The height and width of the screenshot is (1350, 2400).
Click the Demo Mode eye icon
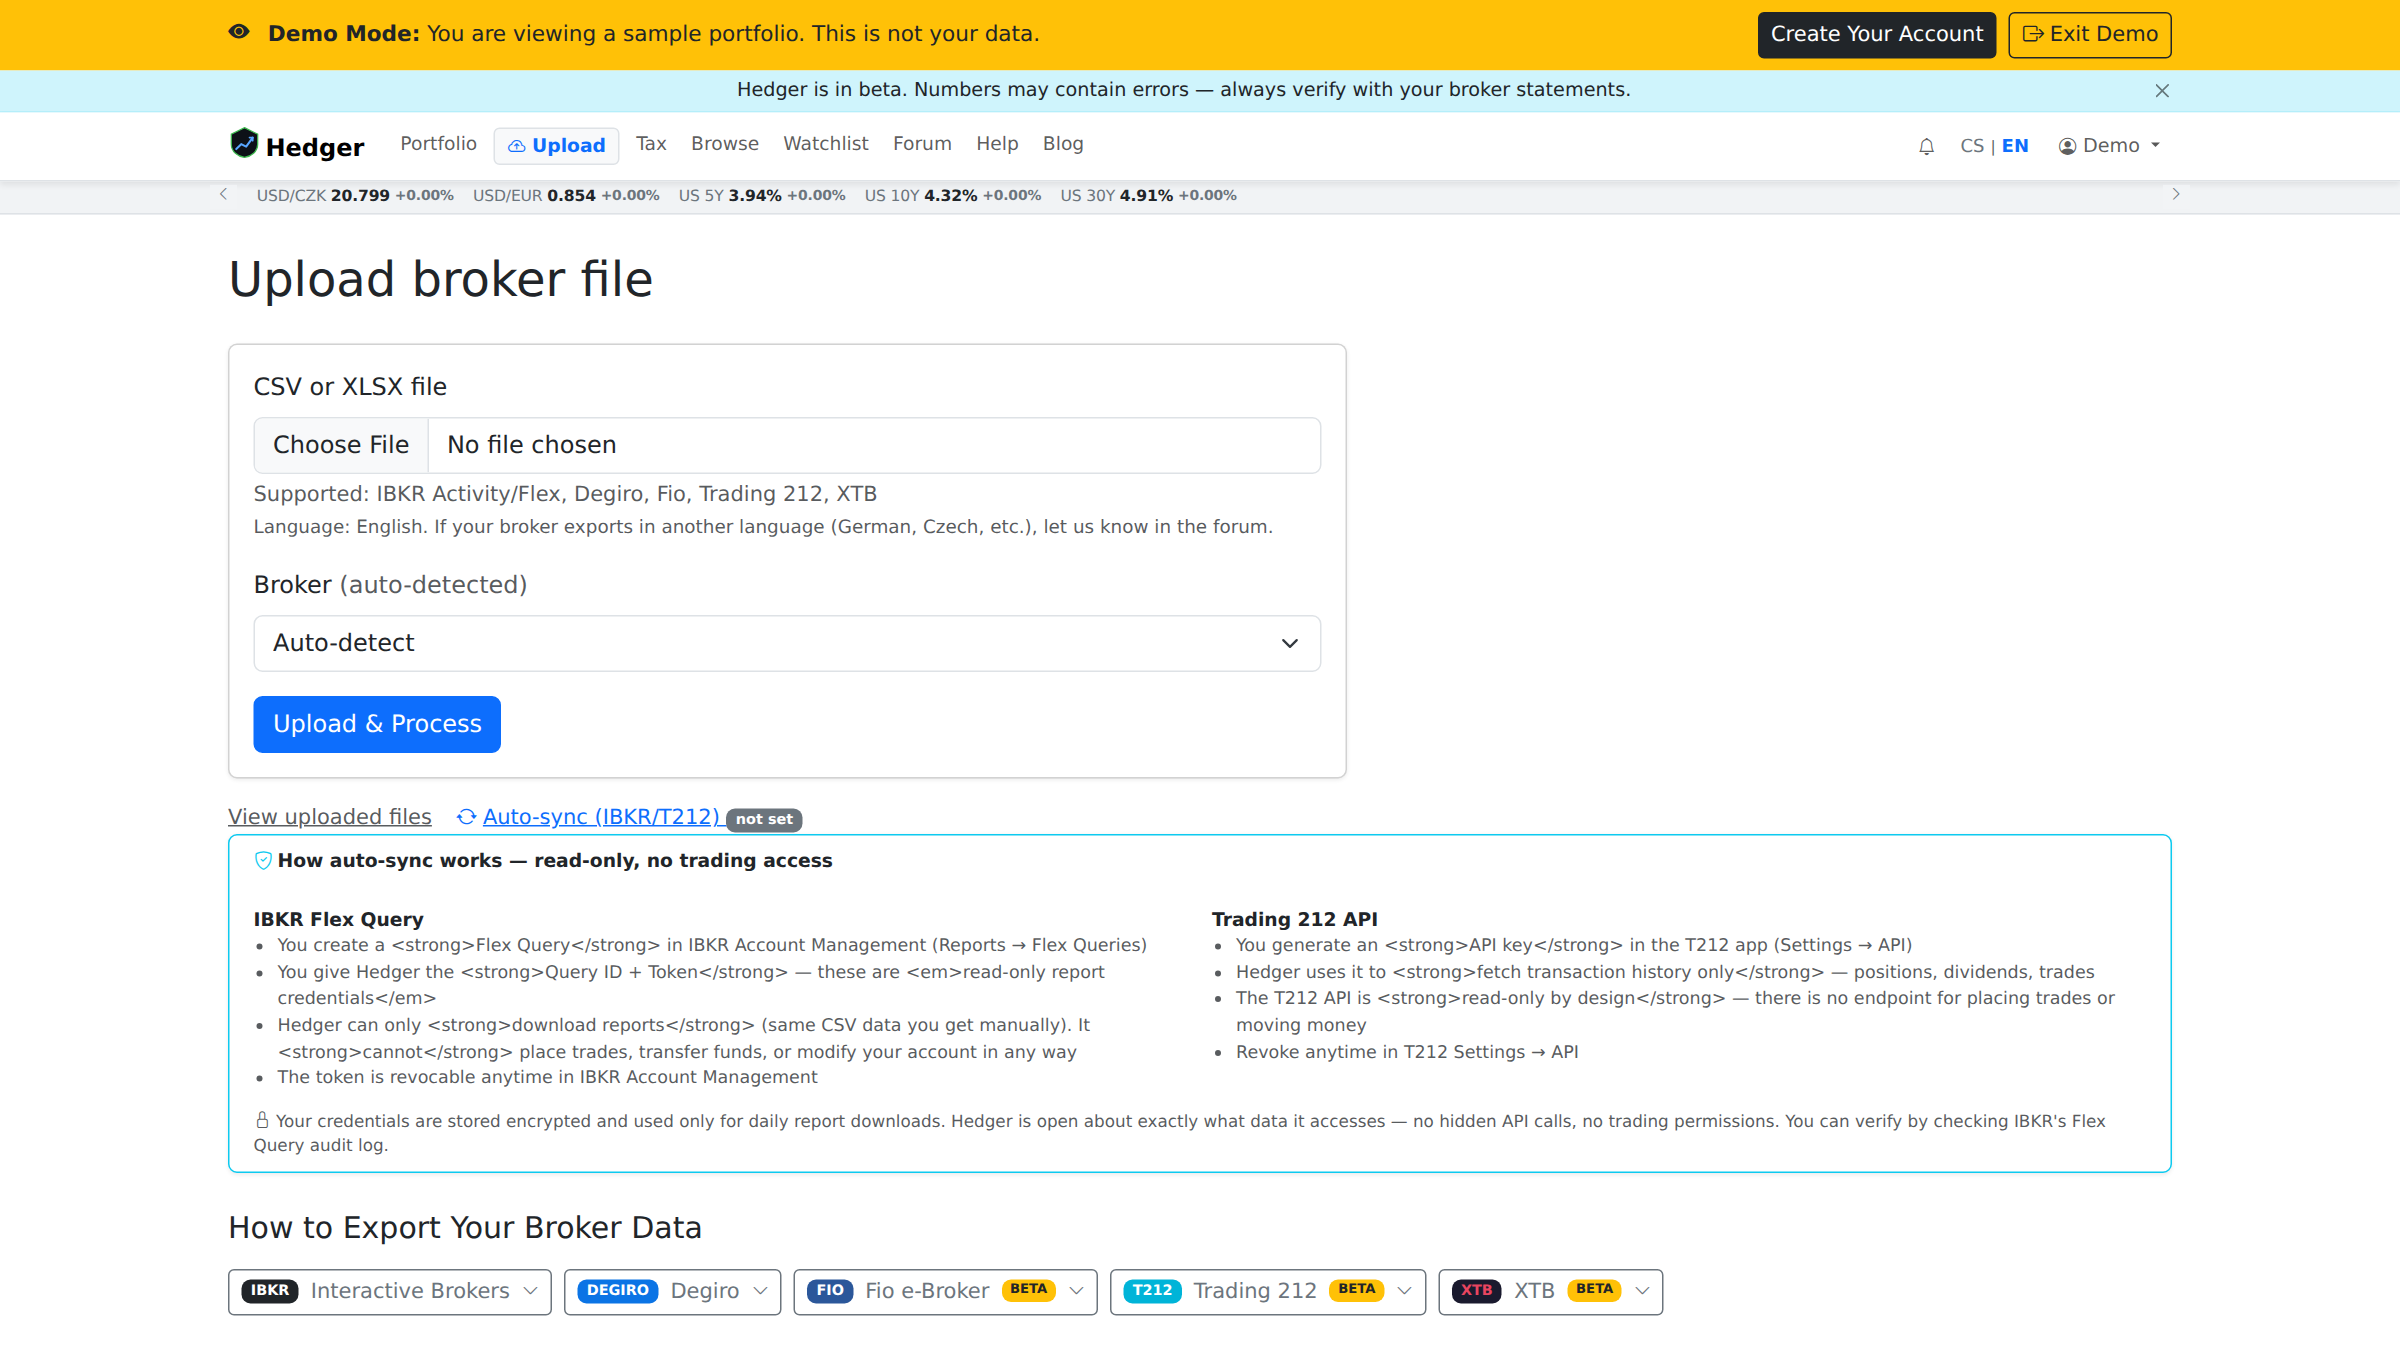coord(239,32)
